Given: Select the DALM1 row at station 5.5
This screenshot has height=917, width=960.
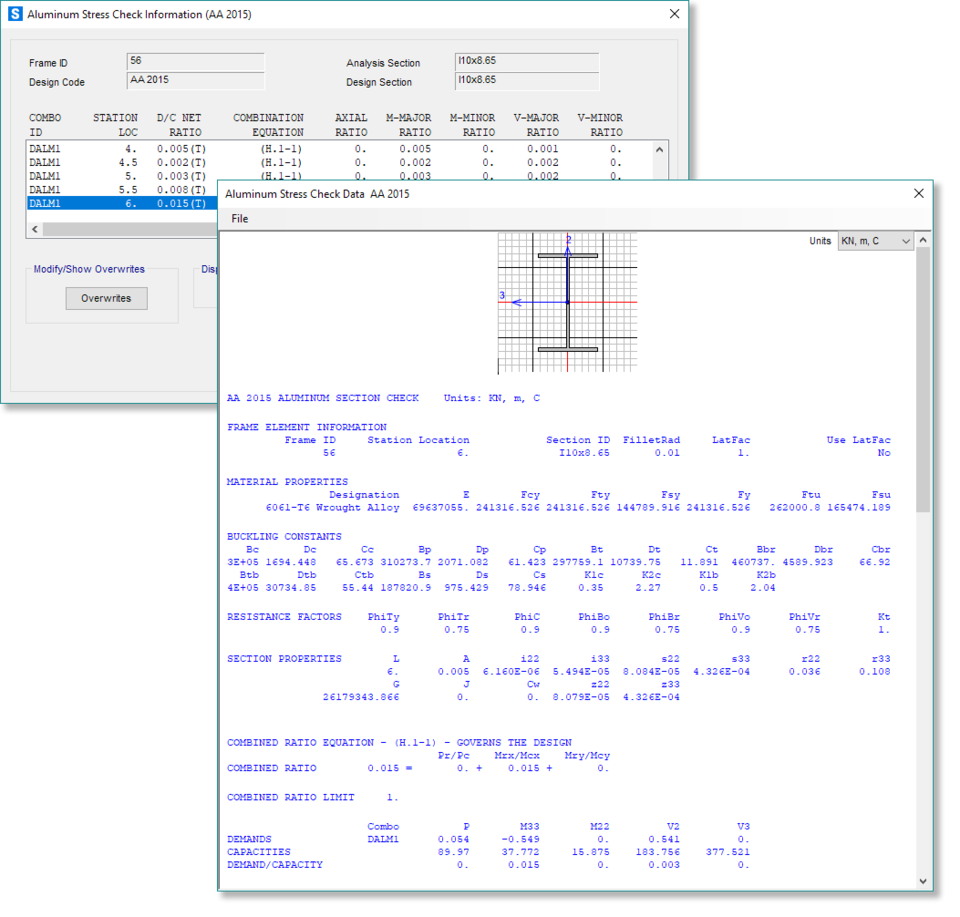Looking at the screenshot, I should click(x=120, y=189).
